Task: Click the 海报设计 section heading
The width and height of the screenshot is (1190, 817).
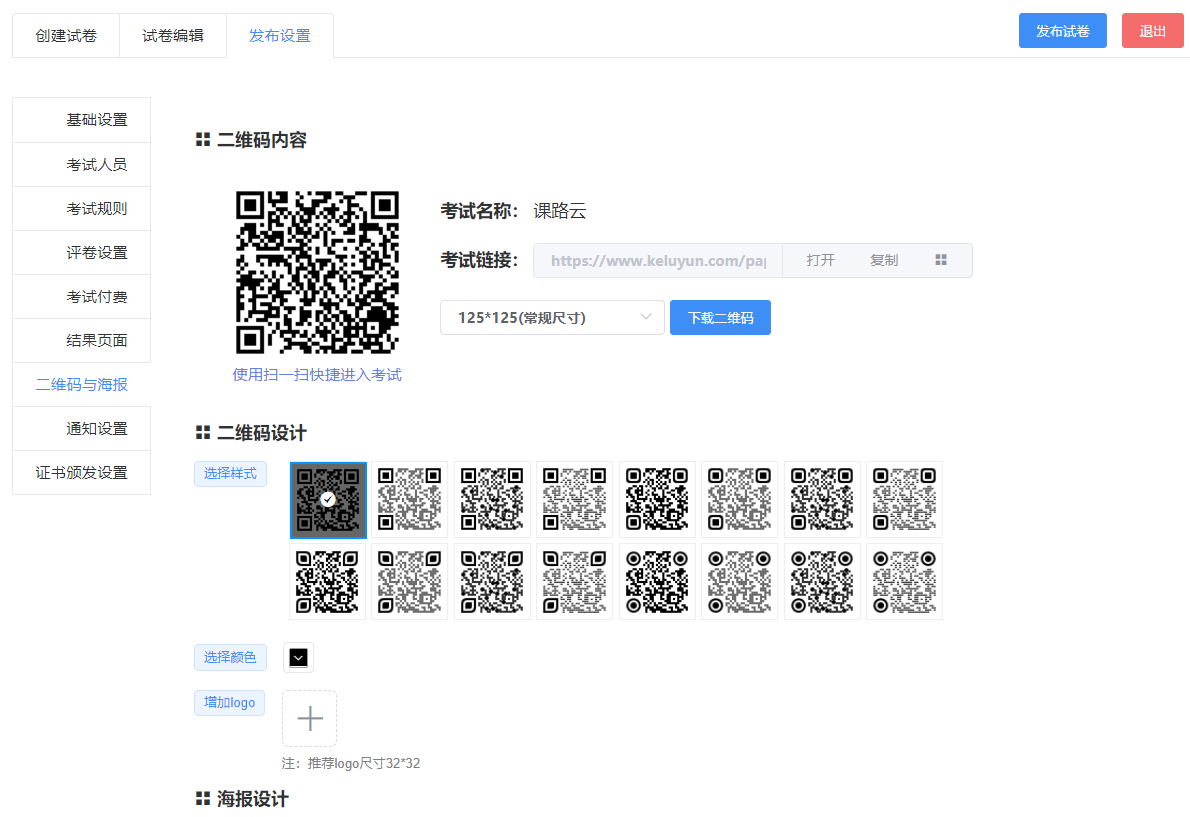Action: (253, 799)
